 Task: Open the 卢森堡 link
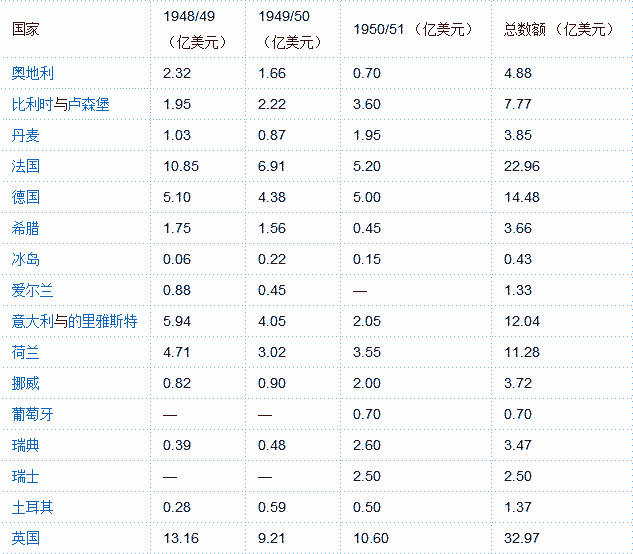click(90, 104)
